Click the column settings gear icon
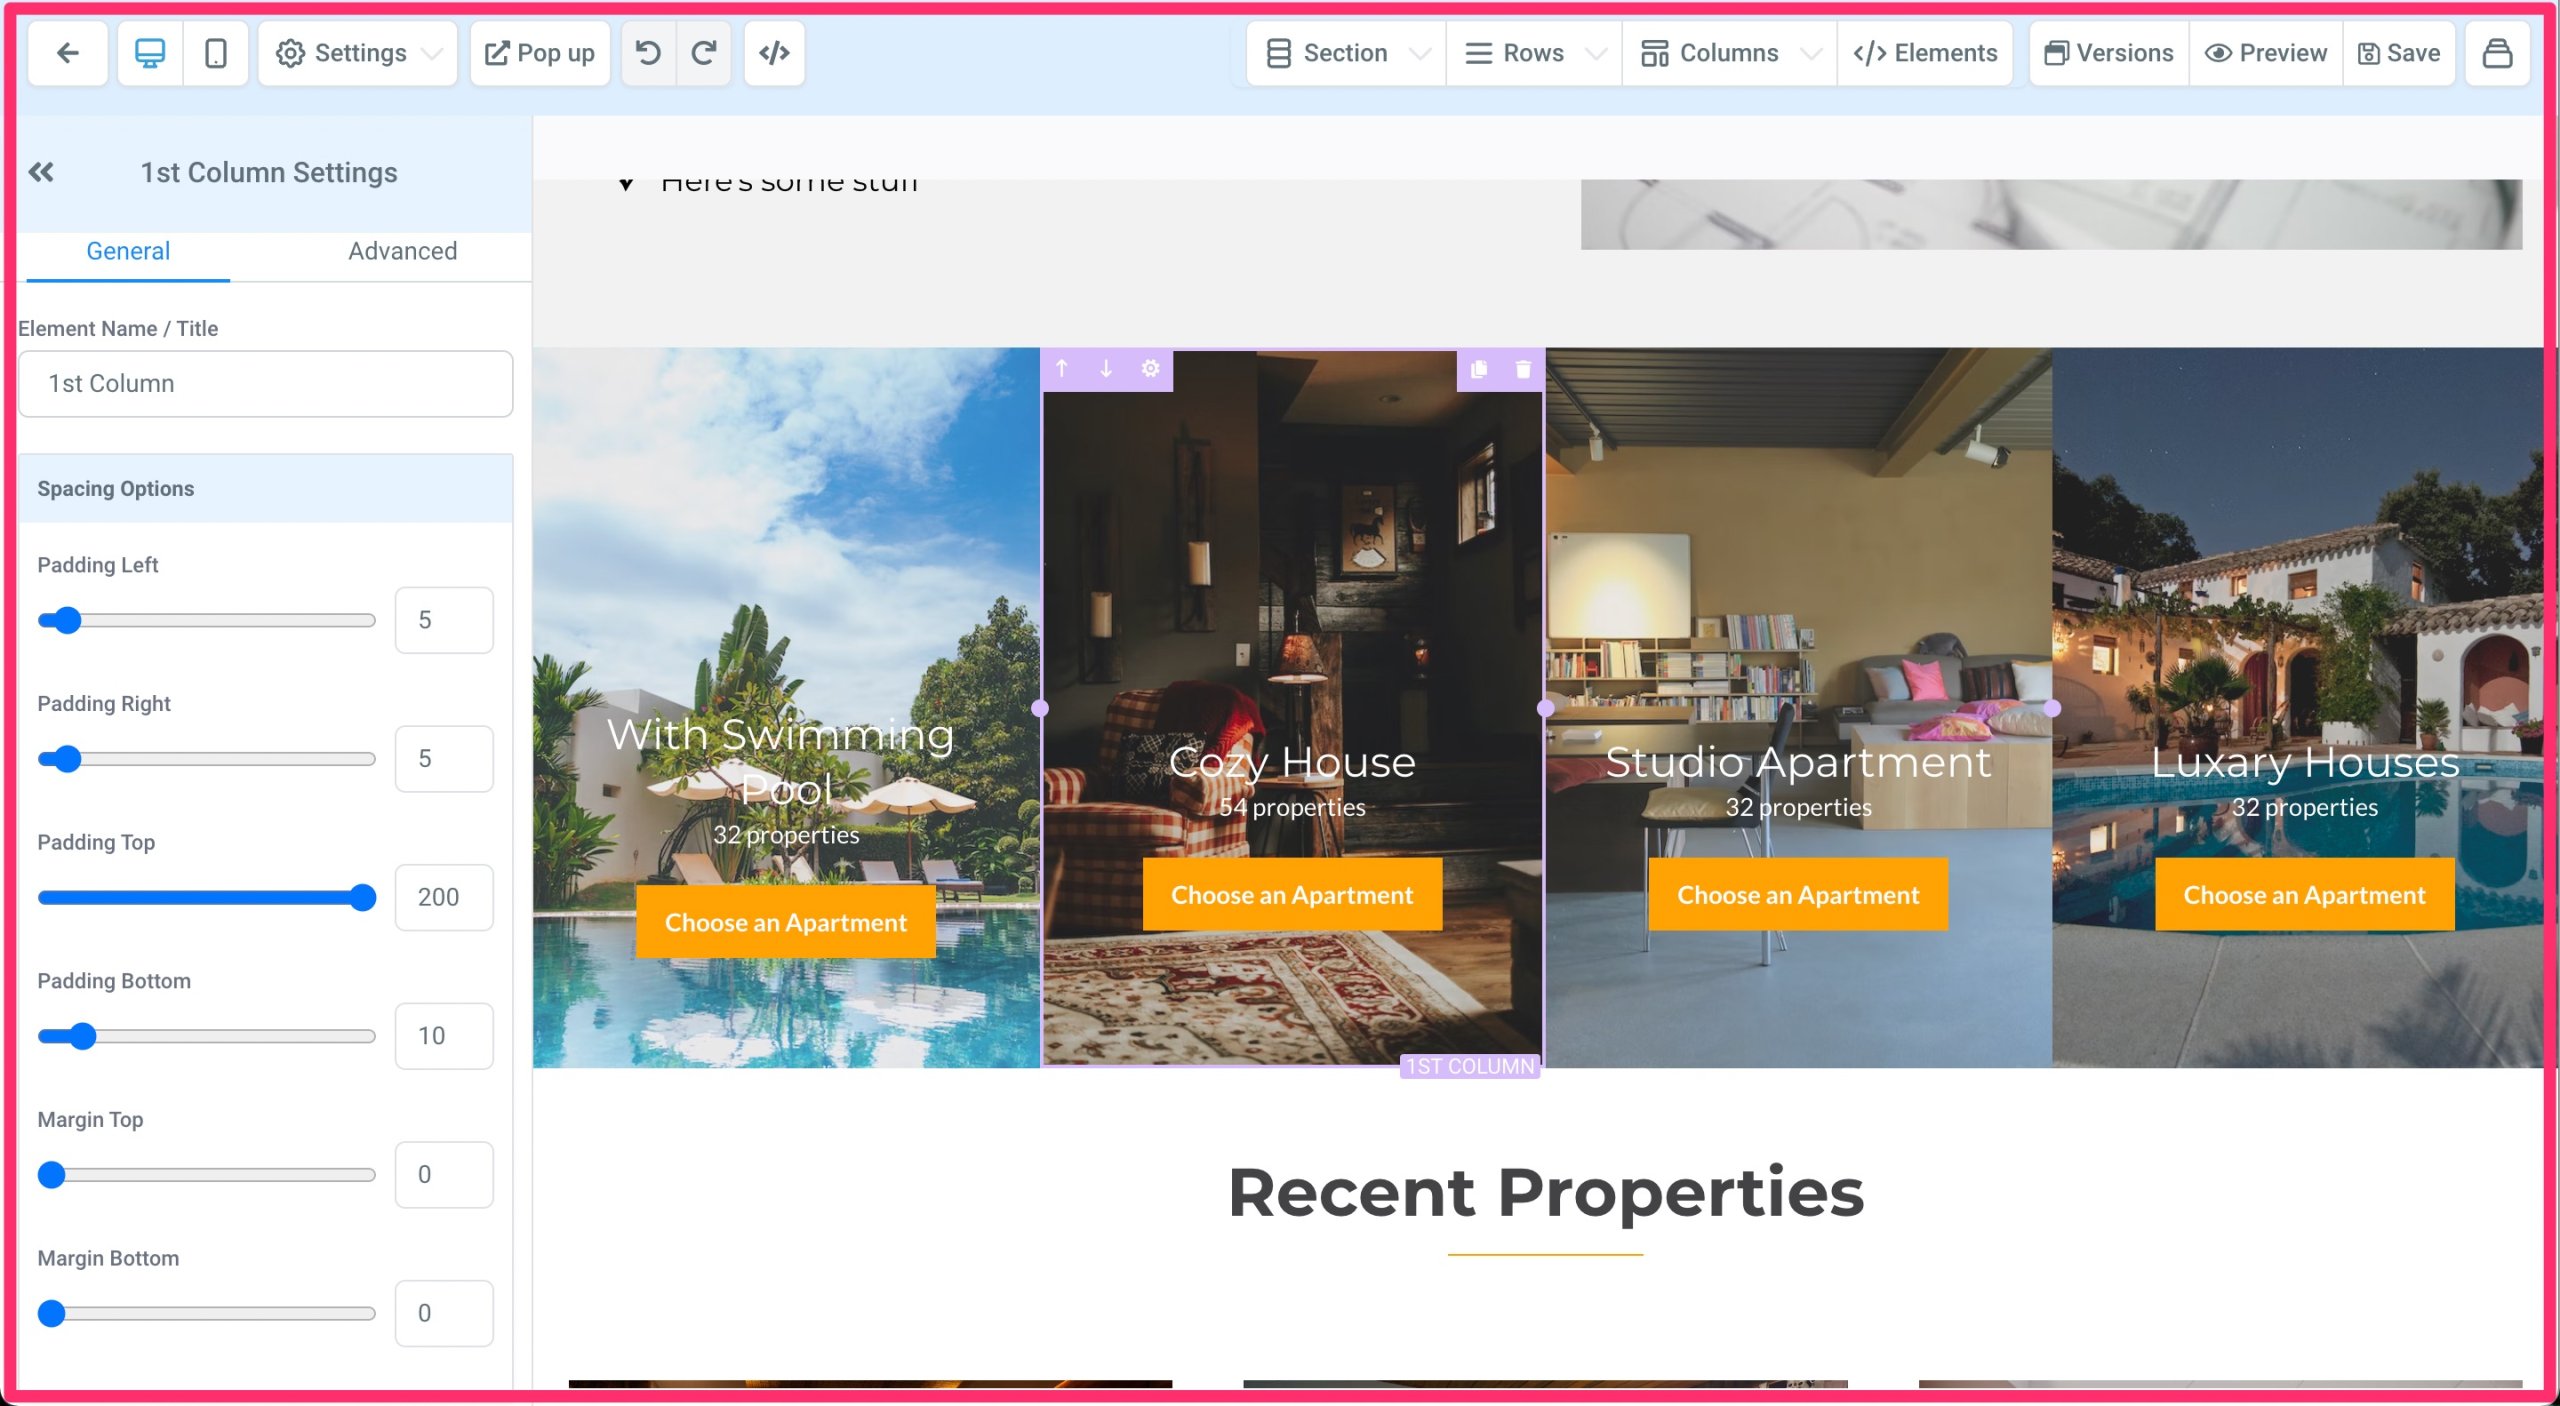The image size is (2560, 1406). point(1149,365)
